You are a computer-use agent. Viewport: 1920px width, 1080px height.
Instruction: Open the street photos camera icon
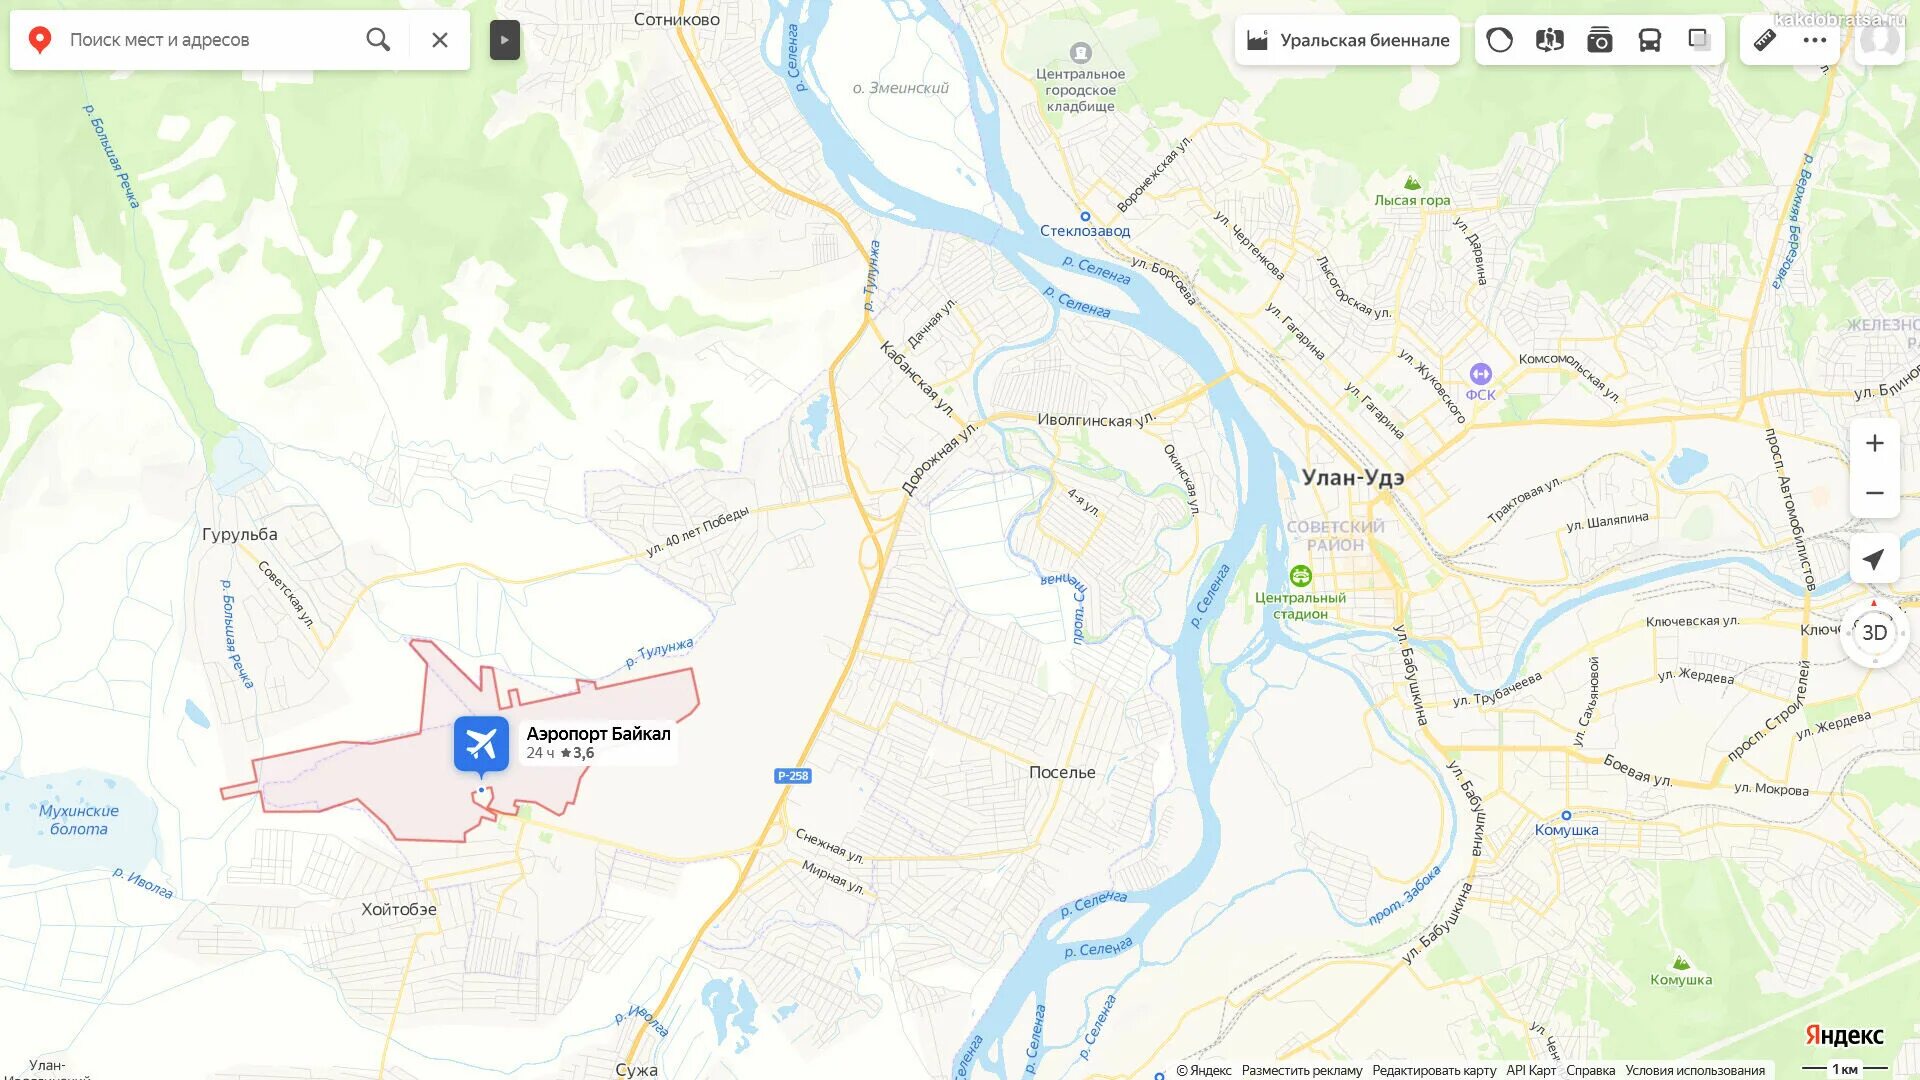1600,40
